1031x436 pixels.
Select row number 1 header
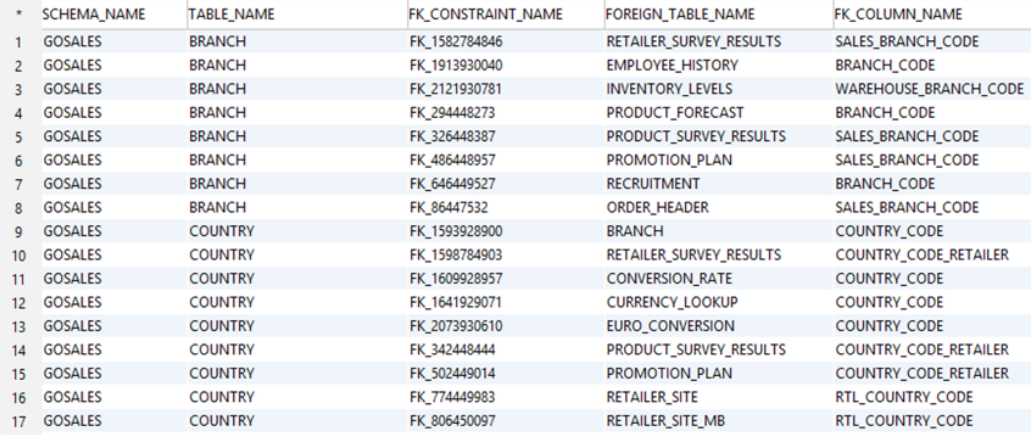pos(20,42)
